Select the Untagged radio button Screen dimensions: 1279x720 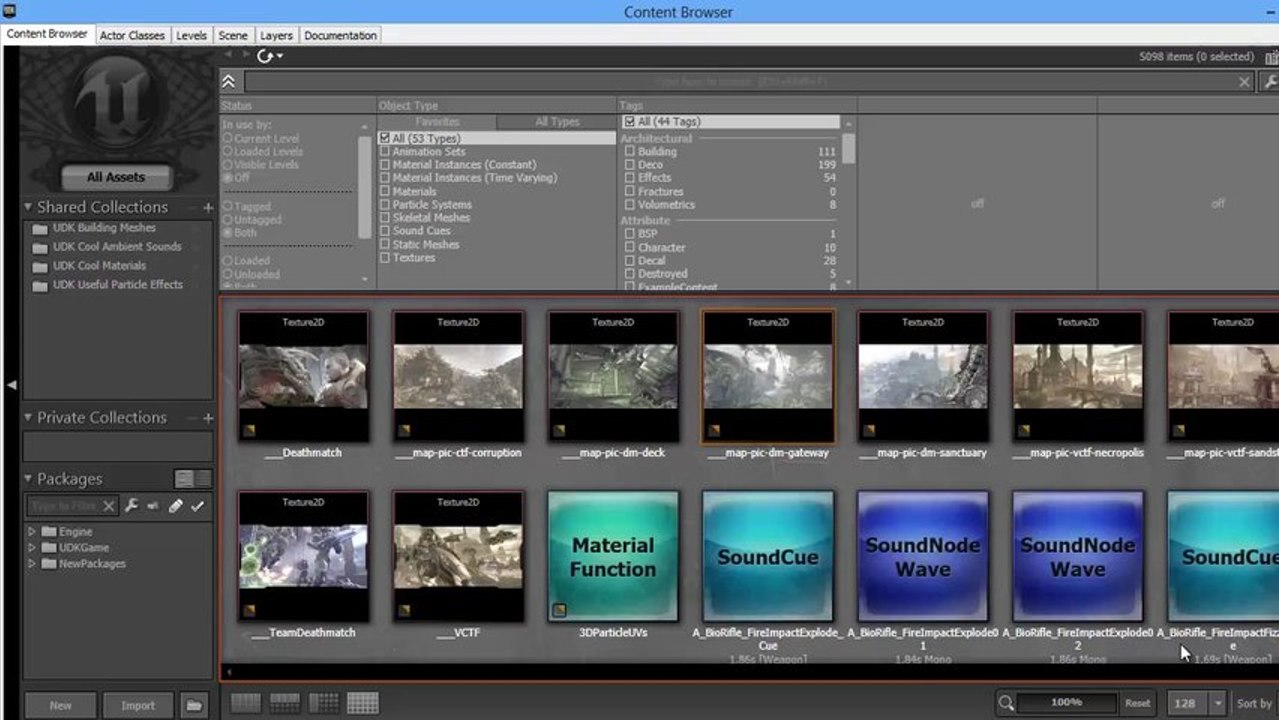[228, 220]
